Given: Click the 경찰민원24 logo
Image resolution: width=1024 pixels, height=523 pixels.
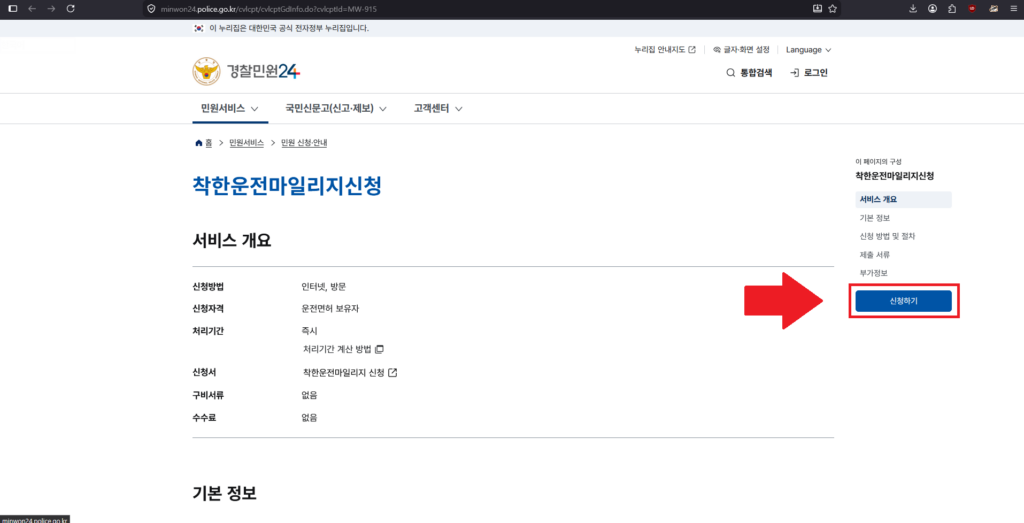Looking at the screenshot, I should click(x=246, y=72).
